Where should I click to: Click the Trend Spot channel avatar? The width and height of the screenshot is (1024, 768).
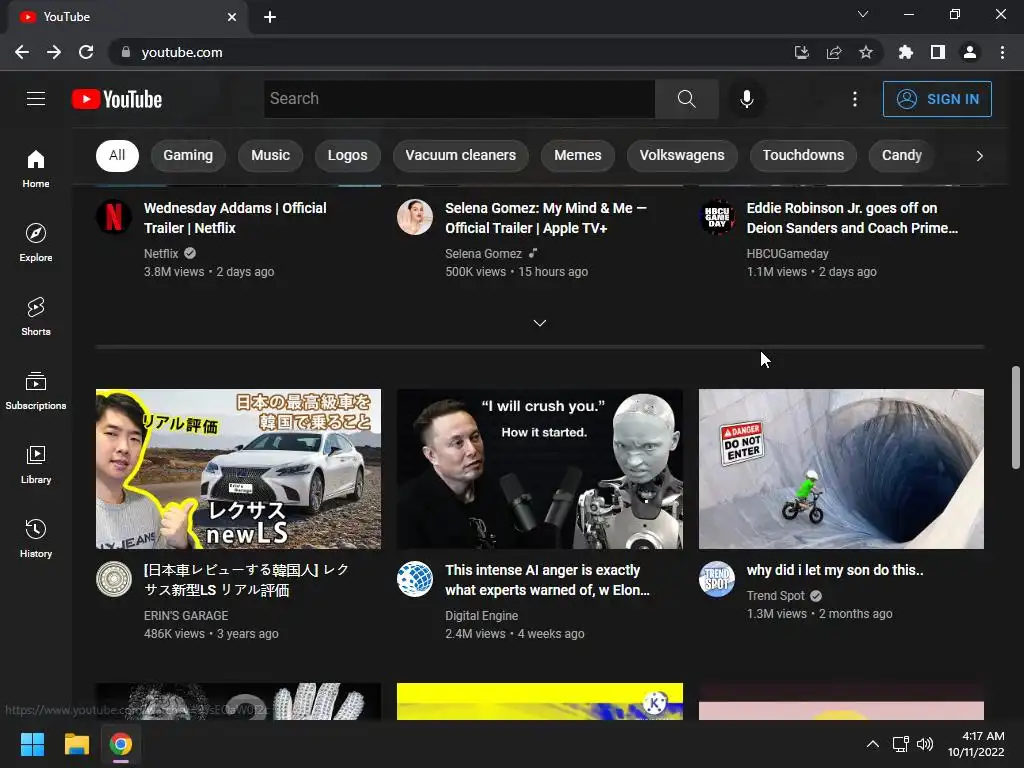(x=716, y=579)
